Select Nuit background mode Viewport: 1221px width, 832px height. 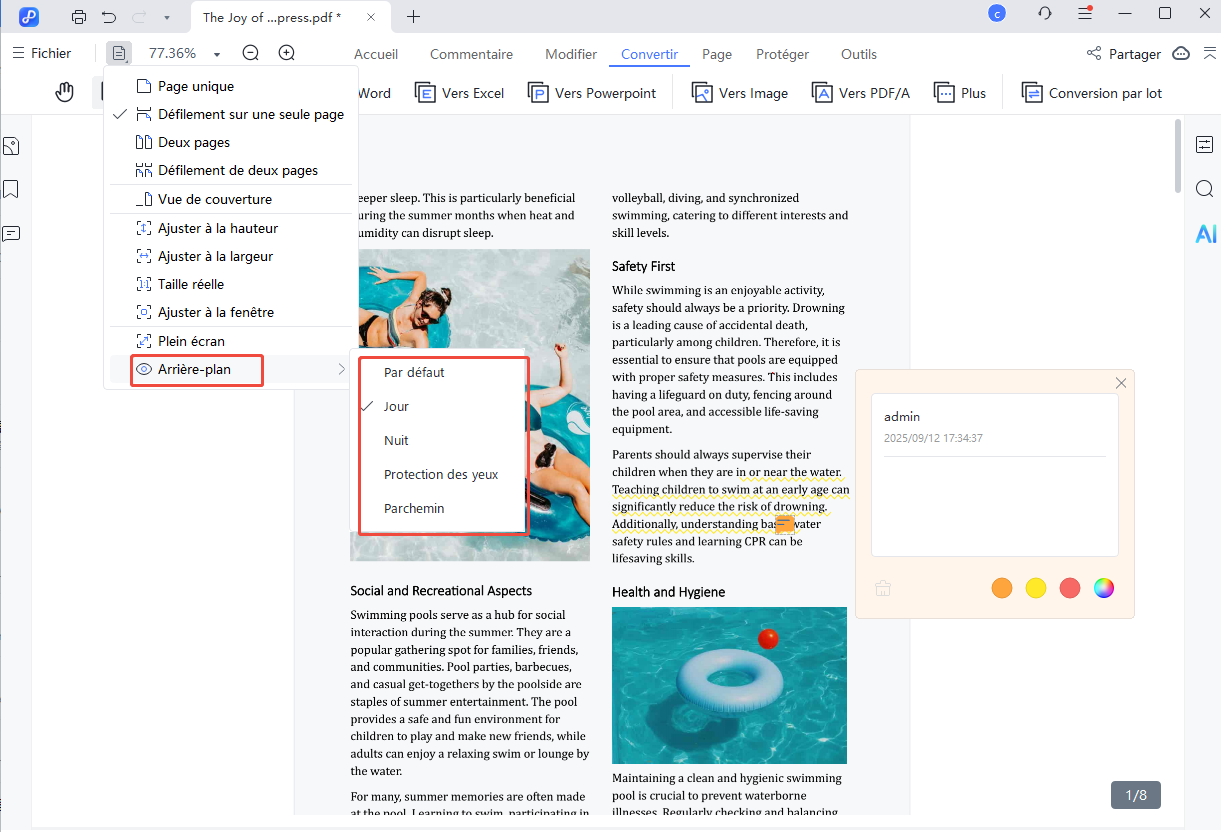(x=396, y=440)
